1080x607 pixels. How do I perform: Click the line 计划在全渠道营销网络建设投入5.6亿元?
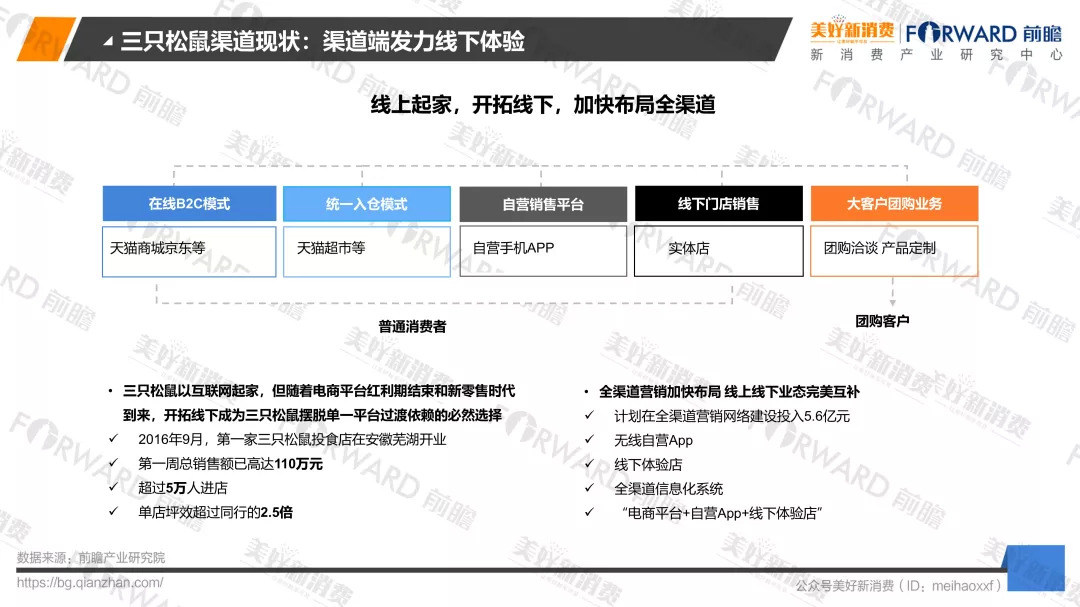click(x=731, y=416)
